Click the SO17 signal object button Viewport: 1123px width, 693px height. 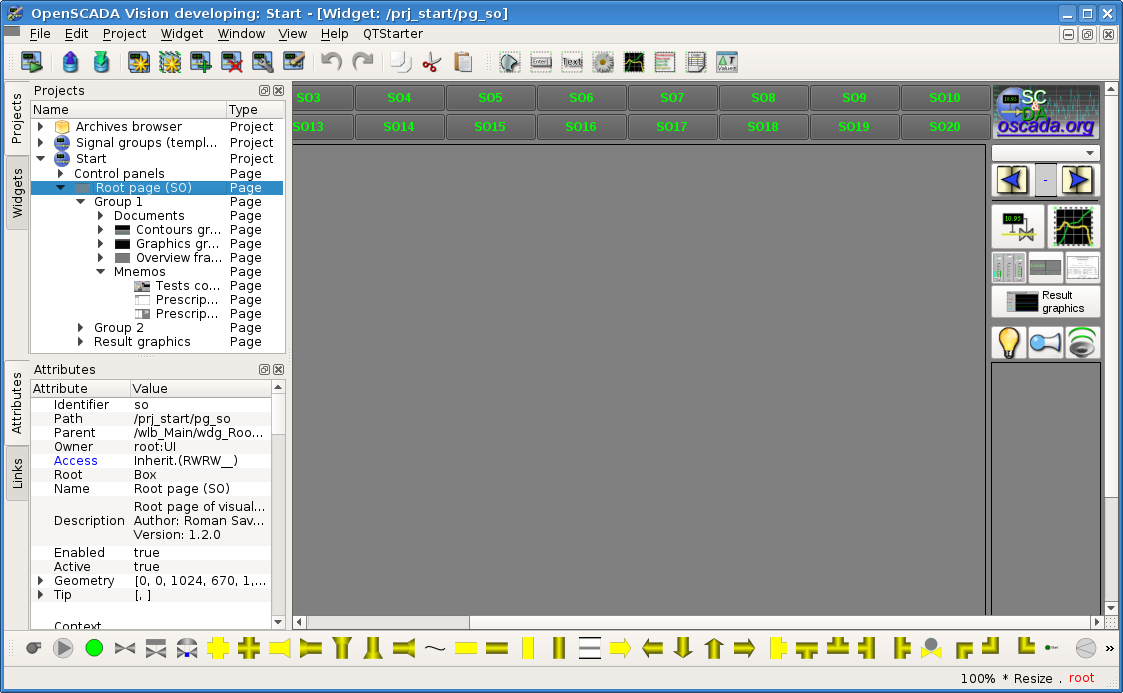[x=672, y=127]
